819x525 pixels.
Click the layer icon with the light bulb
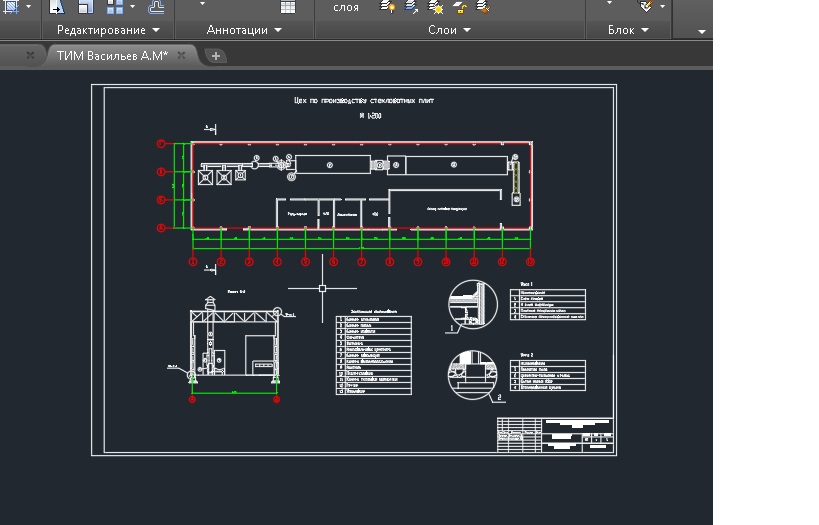[x=387, y=7]
